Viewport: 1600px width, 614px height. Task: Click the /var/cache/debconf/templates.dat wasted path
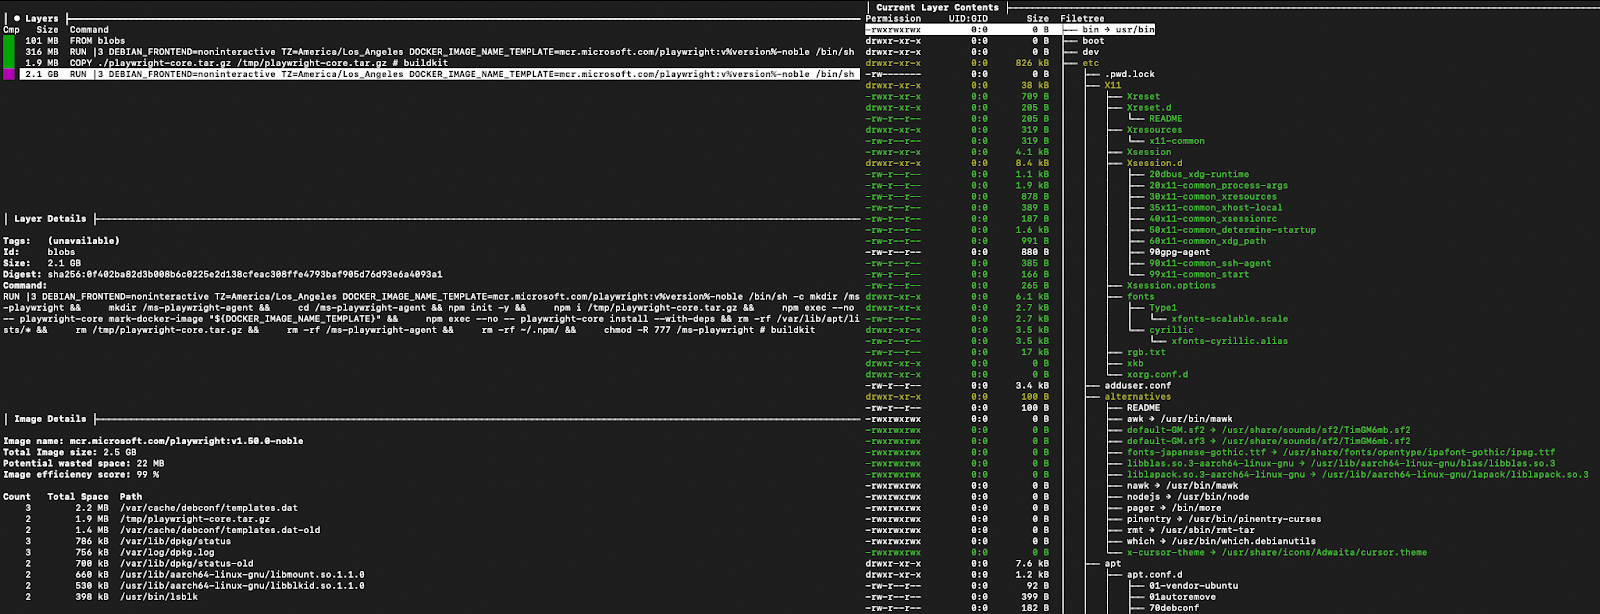click(209, 508)
